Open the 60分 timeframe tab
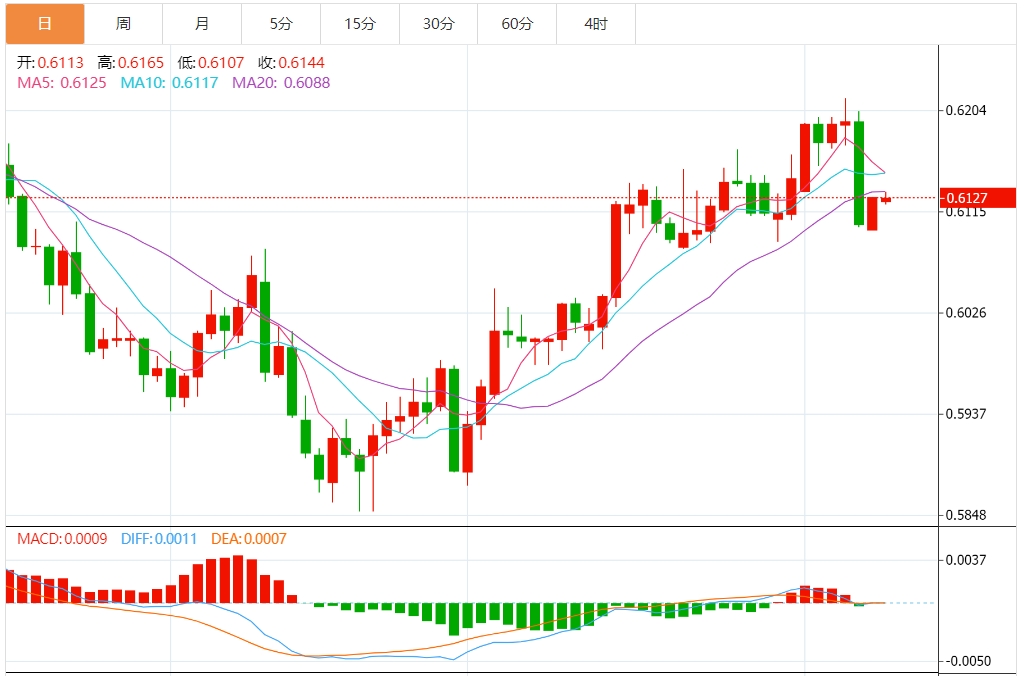This screenshot has width=1032, height=676. pyautogui.click(x=517, y=24)
